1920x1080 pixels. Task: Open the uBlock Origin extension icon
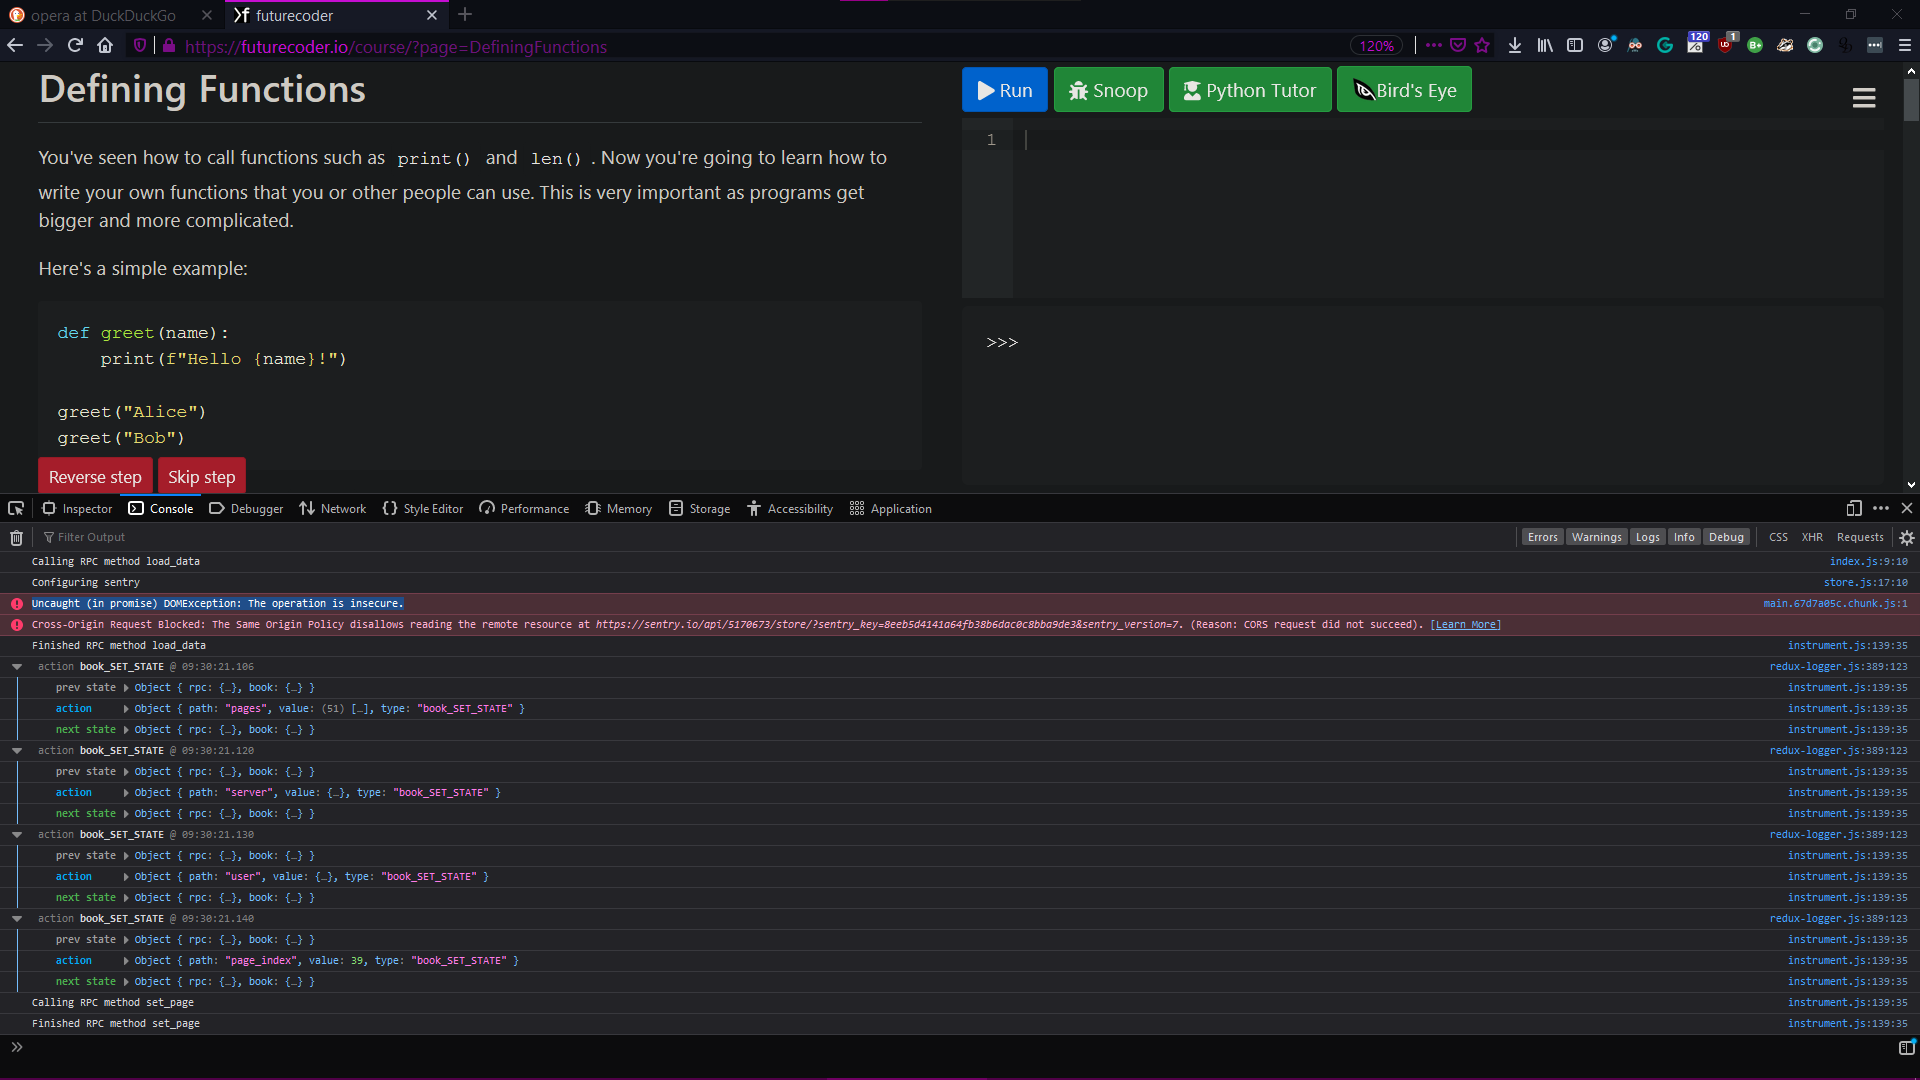click(1727, 45)
